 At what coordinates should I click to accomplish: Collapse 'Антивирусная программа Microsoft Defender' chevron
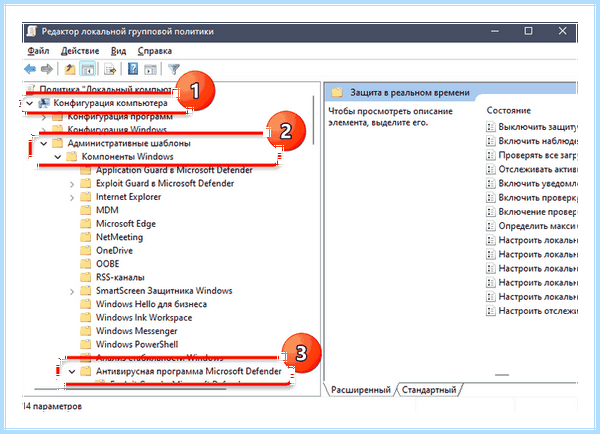tap(72, 372)
